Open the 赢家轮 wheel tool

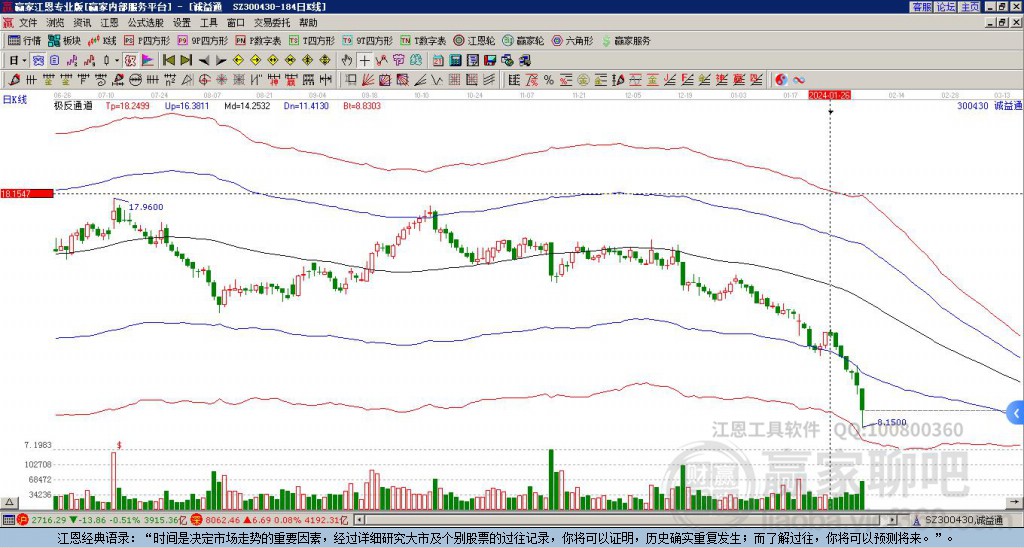pyautogui.click(x=523, y=40)
